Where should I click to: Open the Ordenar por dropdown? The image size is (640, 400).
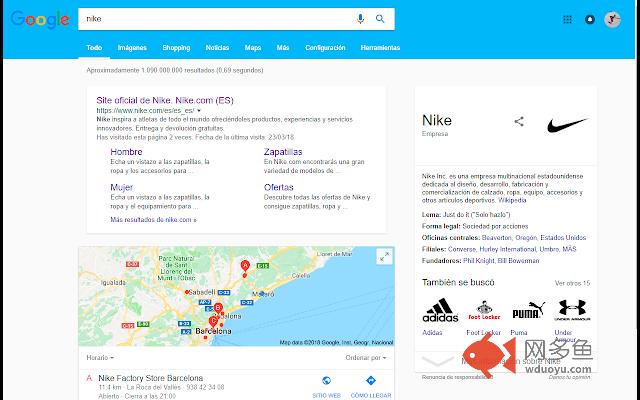[x=366, y=358]
